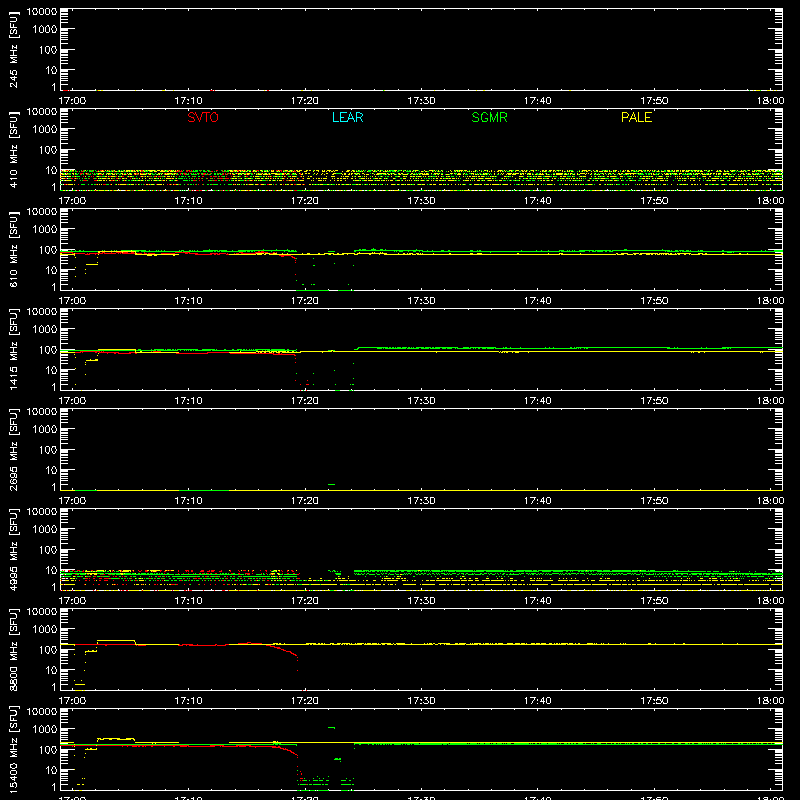Click the green spike above 1000 in 15400 MHz panel

click(331, 728)
